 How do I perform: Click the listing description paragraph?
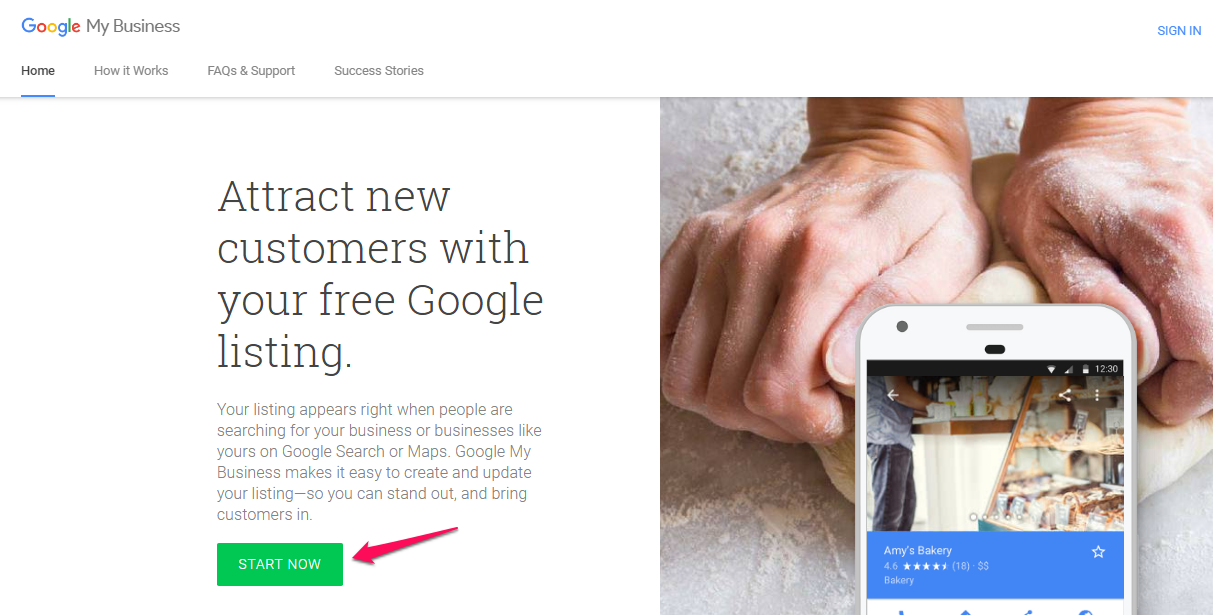[x=380, y=462]
